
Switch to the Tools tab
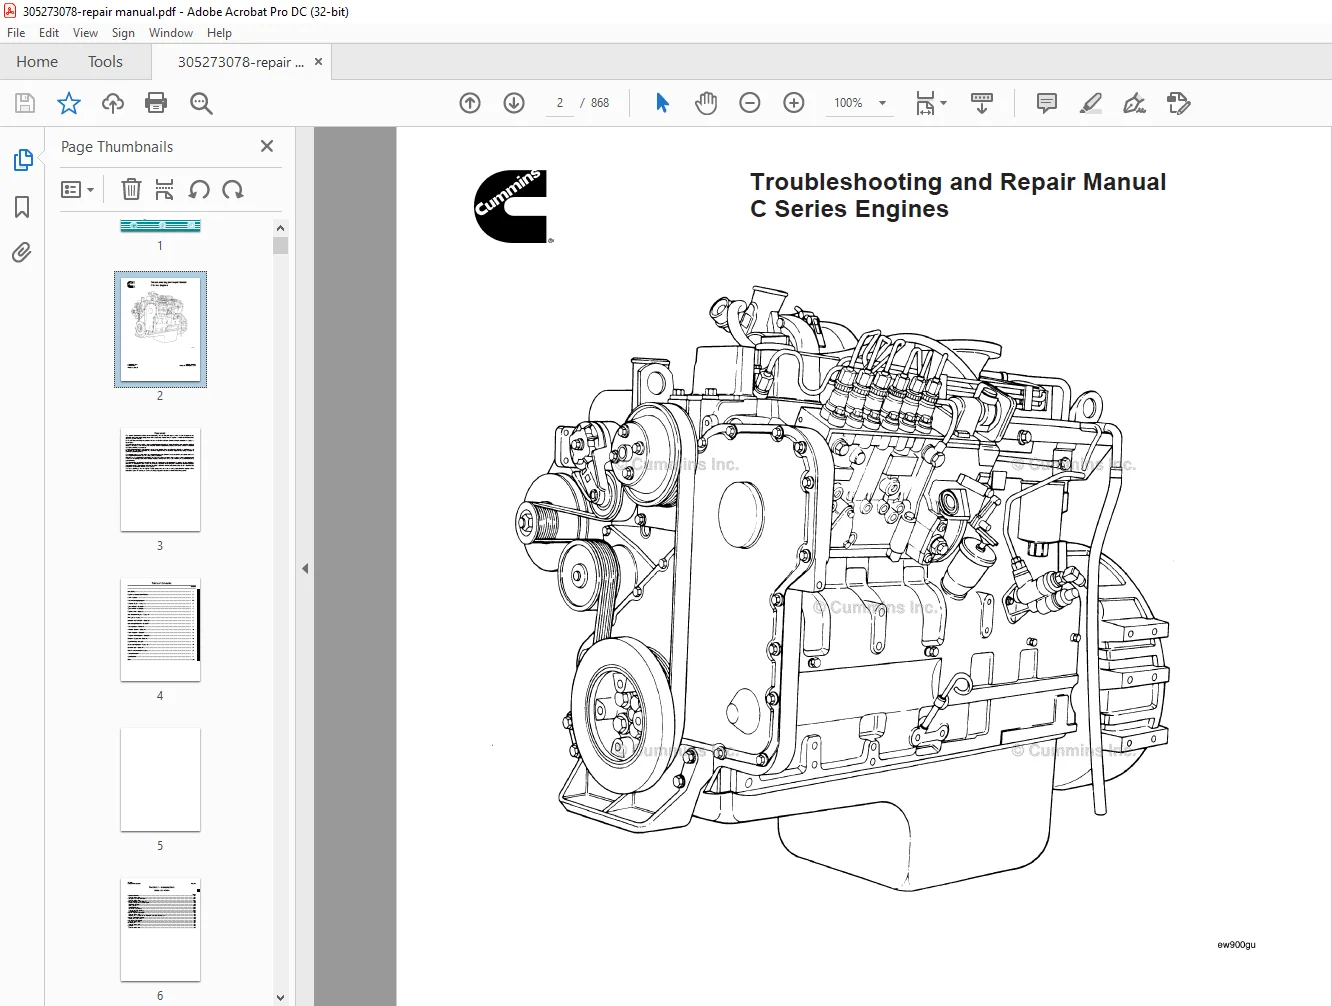pos(105,62)
